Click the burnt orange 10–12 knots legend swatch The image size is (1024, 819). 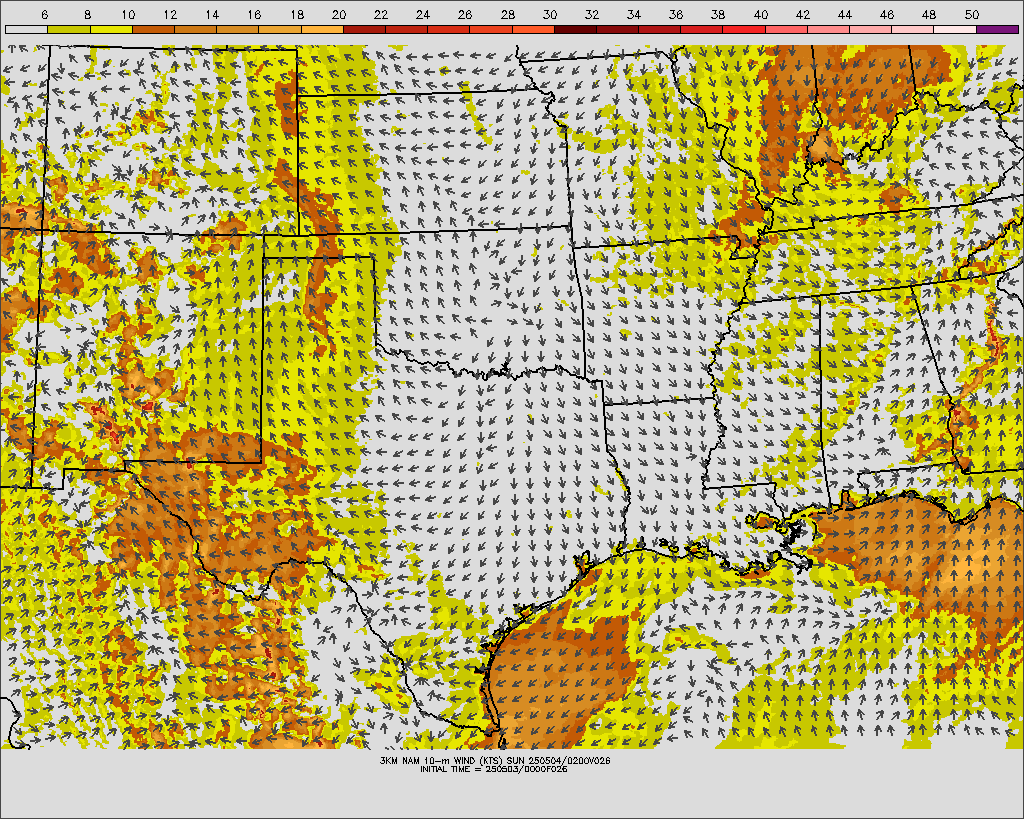[153, 29]
